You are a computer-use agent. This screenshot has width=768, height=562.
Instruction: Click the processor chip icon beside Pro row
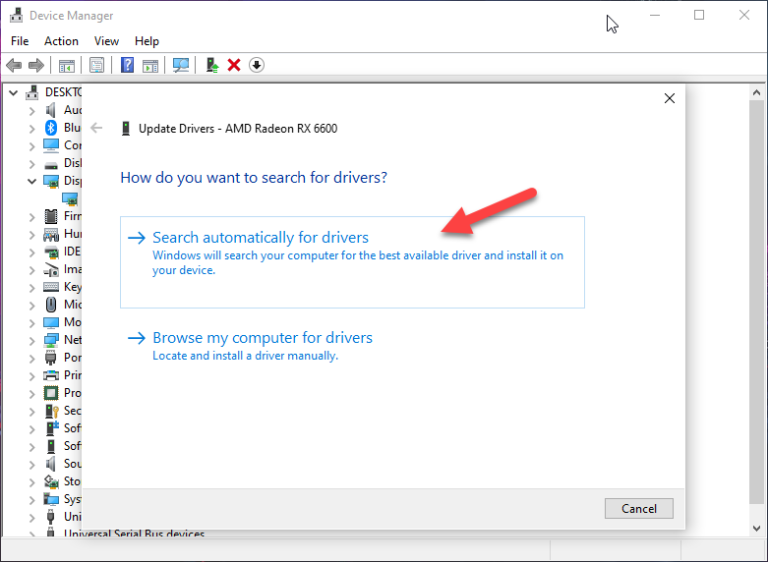(51, 393)
